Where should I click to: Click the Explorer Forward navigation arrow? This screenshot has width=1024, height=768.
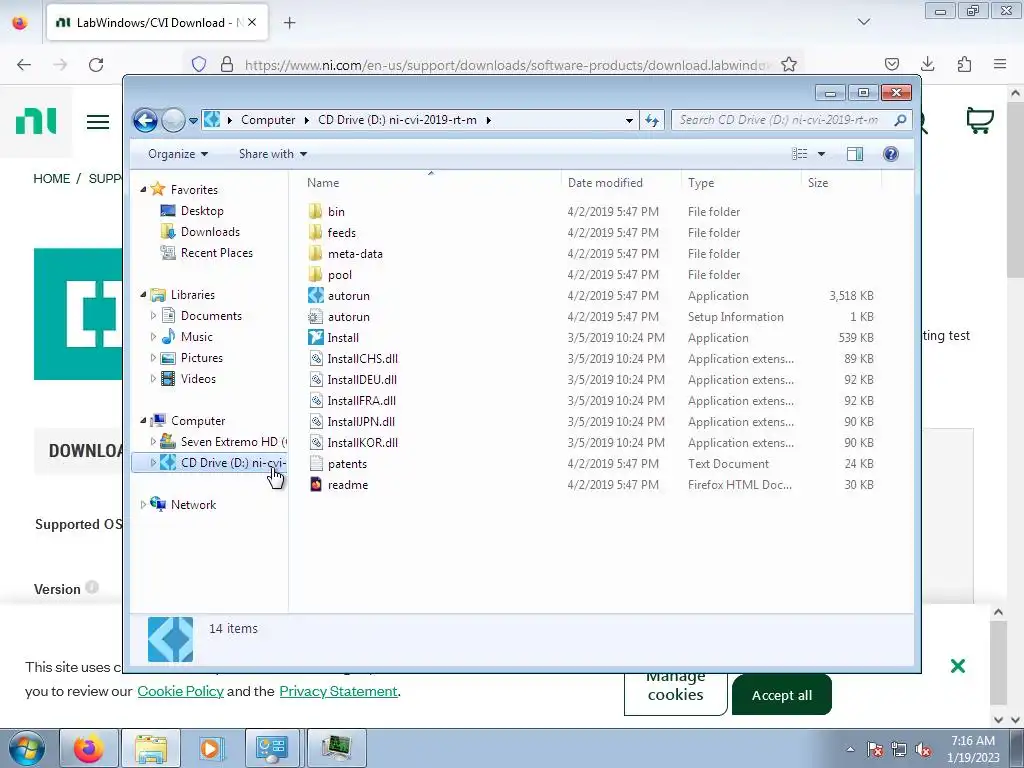pyautogui.click(x=173, y=120)
